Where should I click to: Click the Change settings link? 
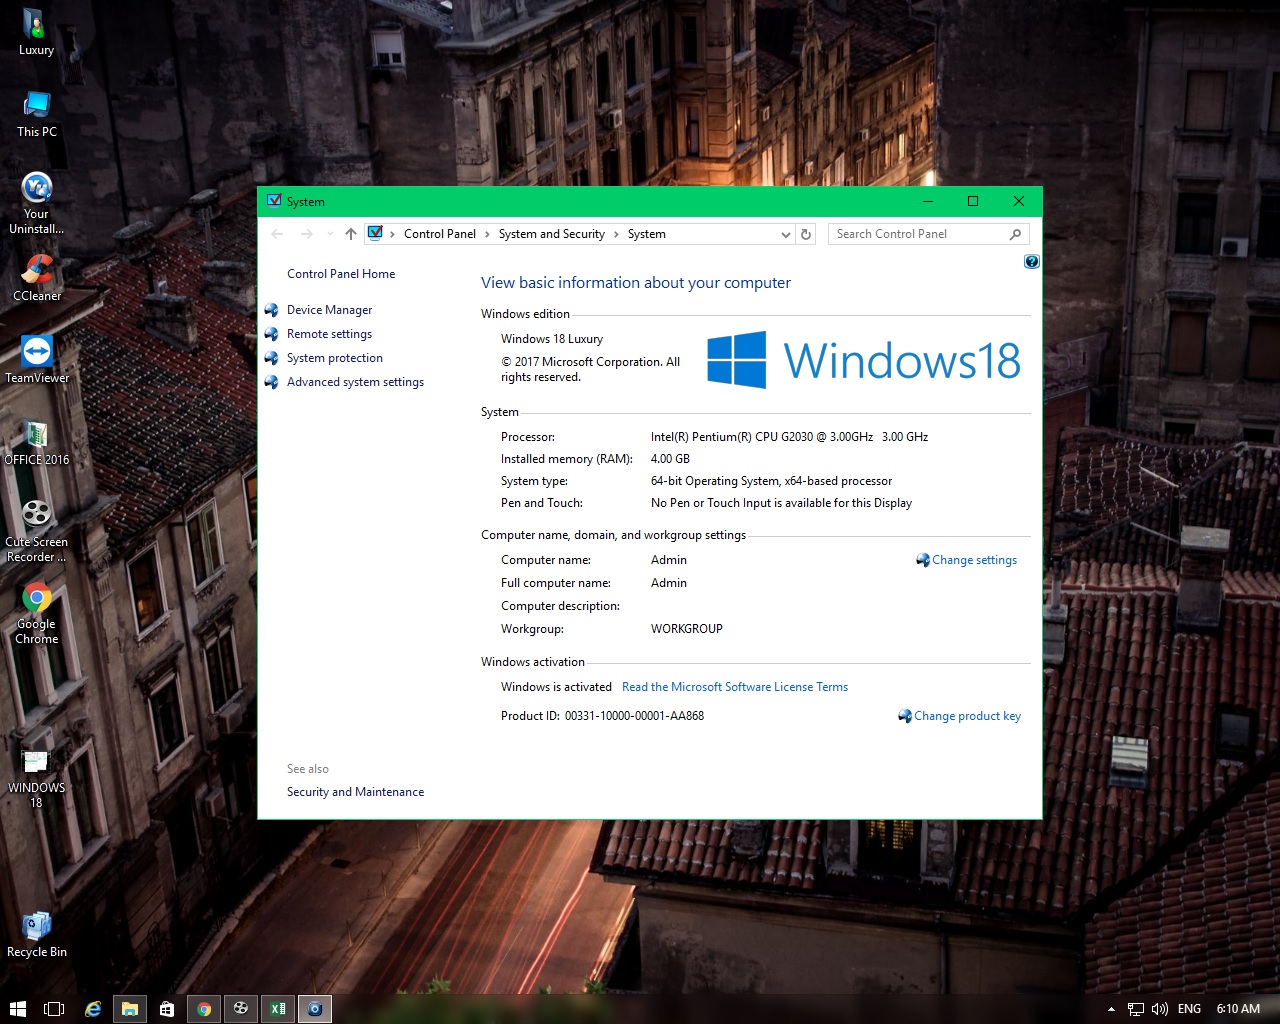pyautogui.click(x=974, y=560)
